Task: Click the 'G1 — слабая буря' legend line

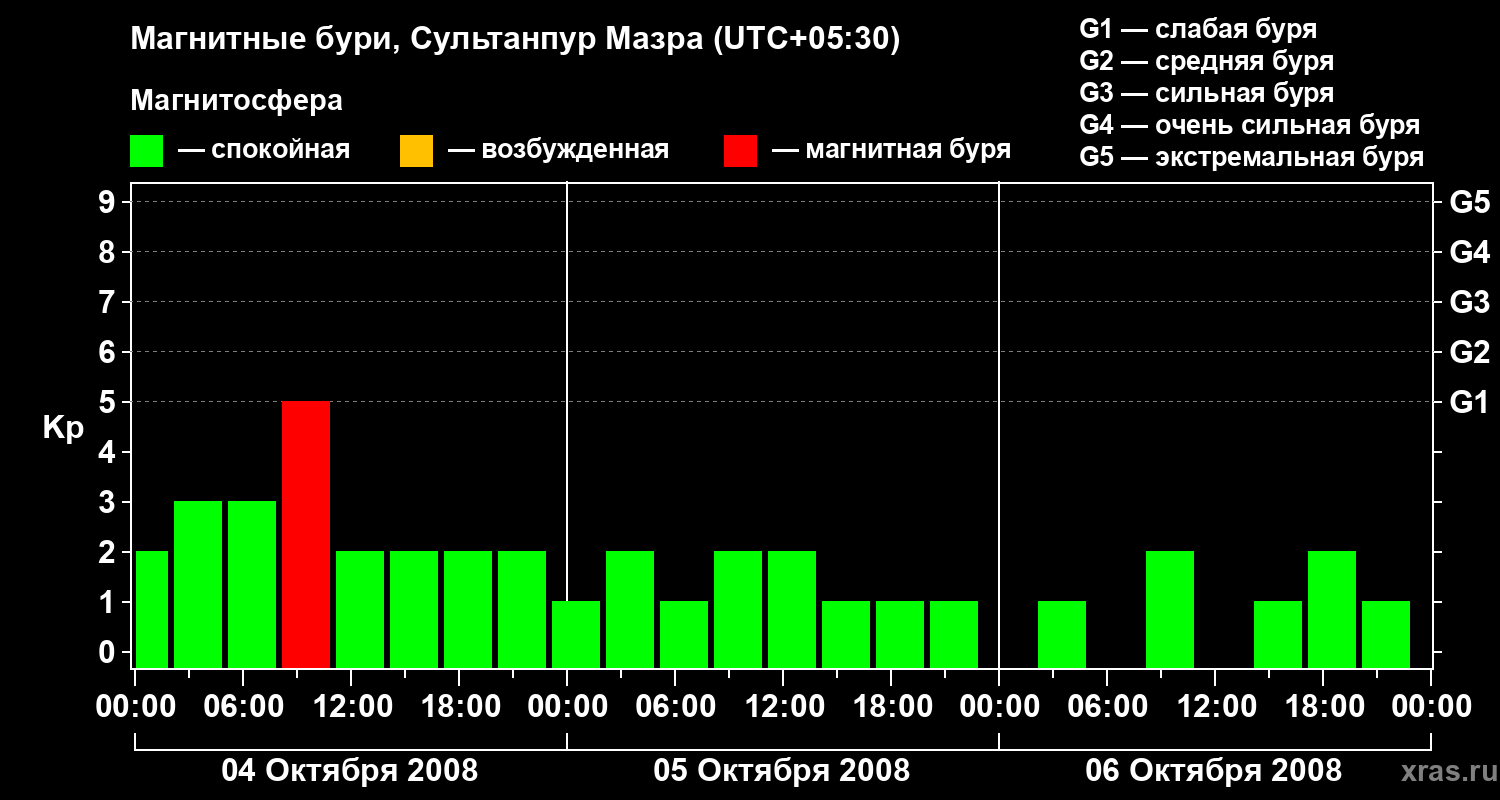Action: [1198, 29]
